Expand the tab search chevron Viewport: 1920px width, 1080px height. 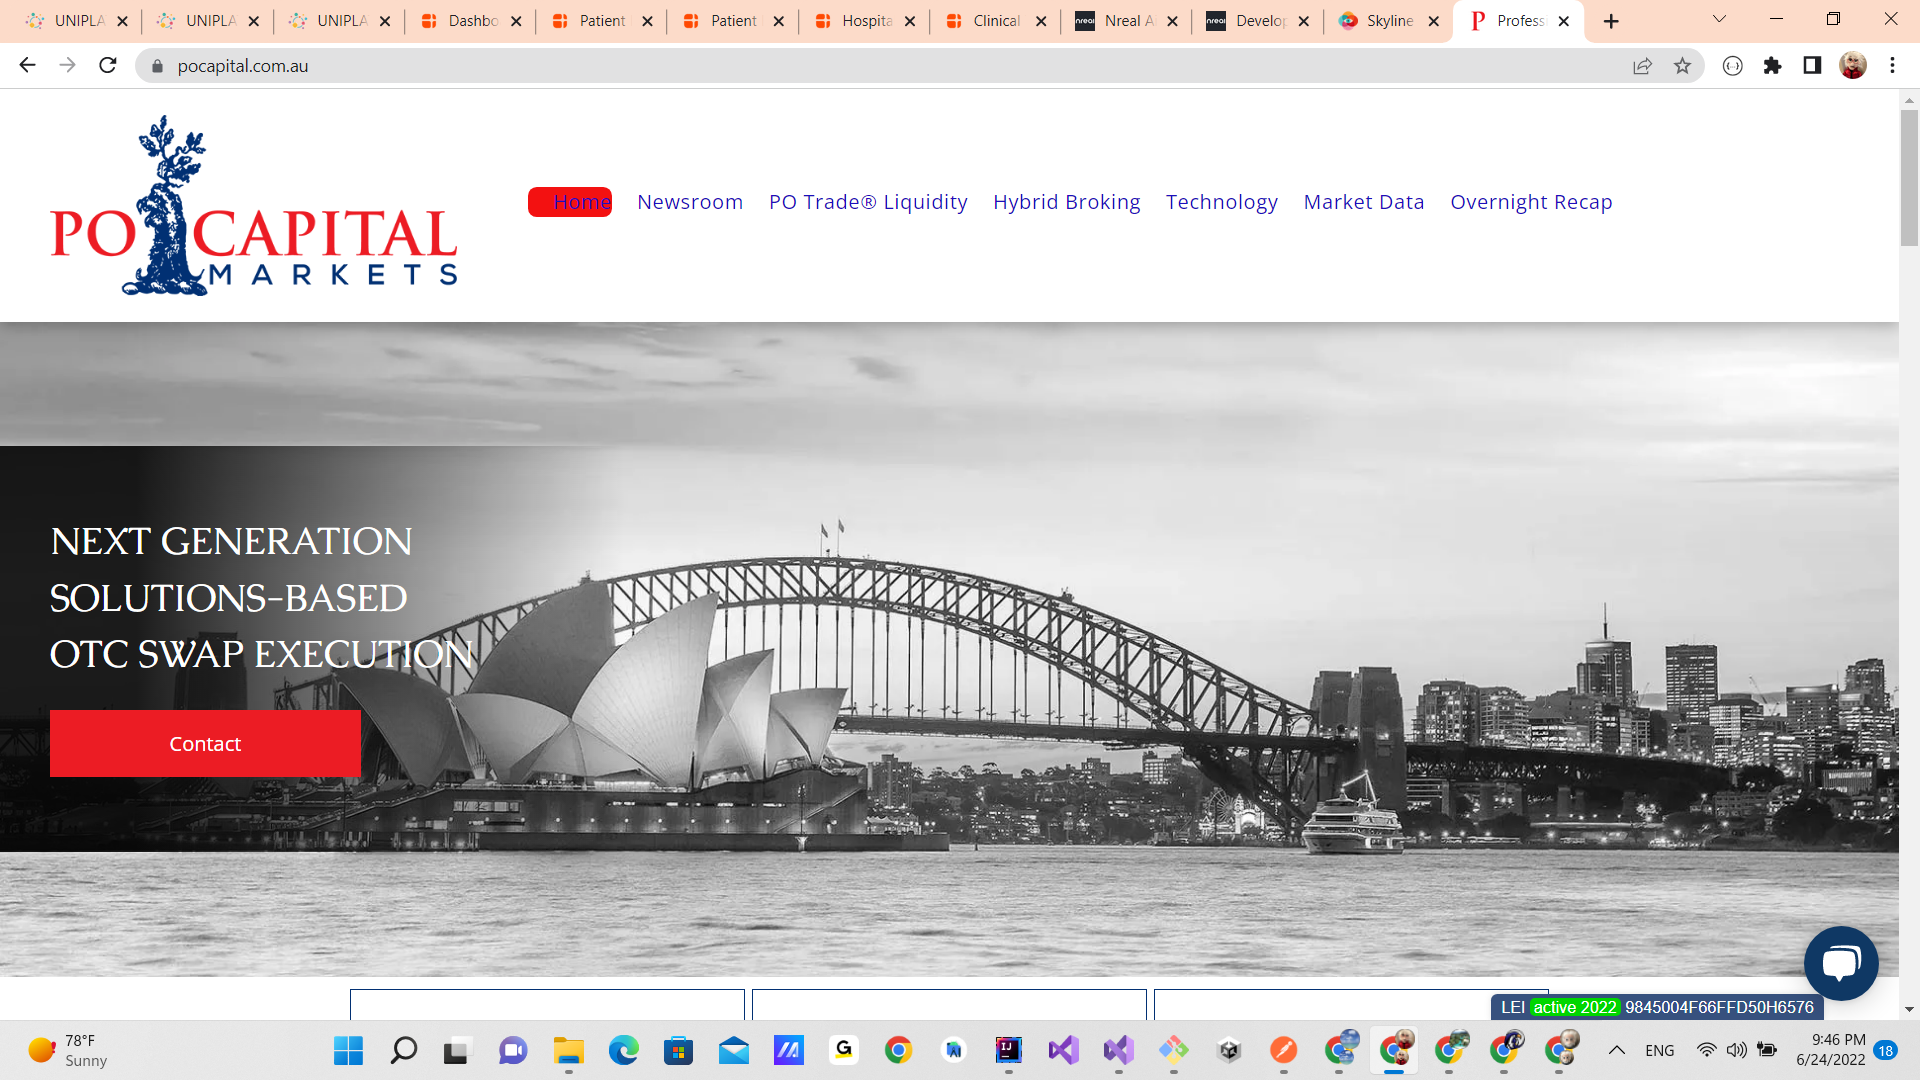[1719, 20]
